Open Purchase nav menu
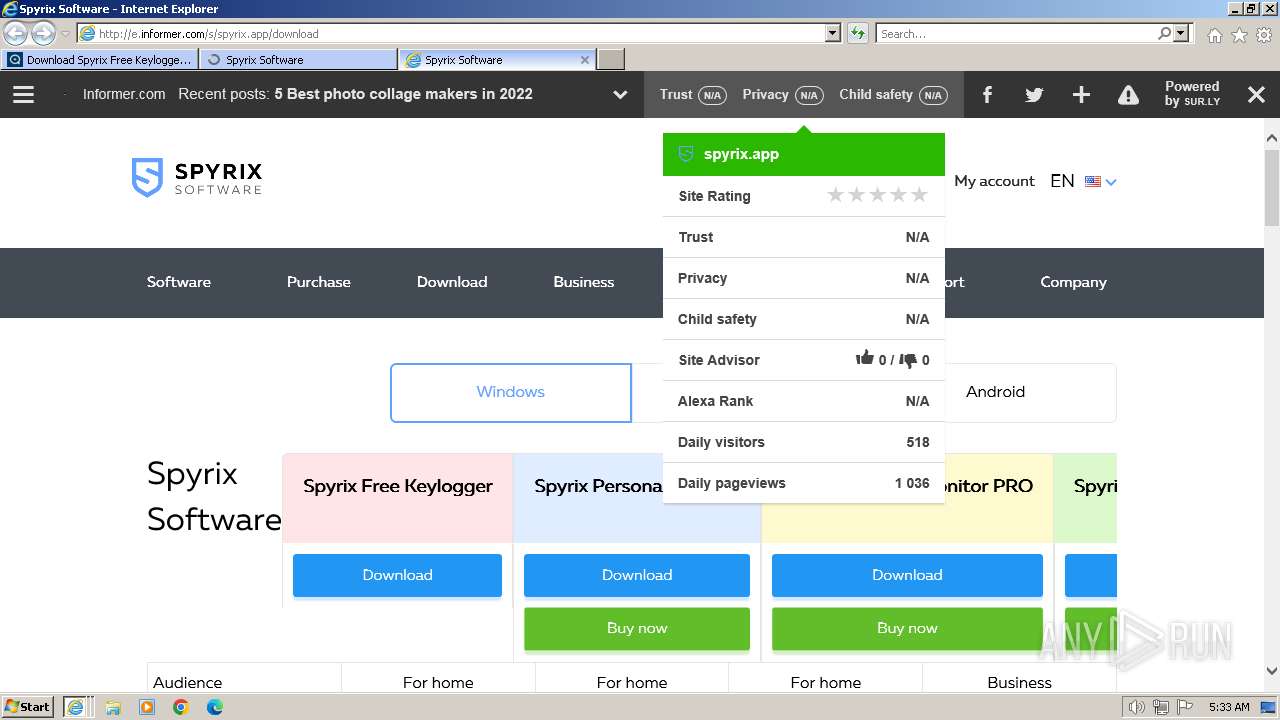The width and height of the screenshot is (1280, 720). tap(319, 282)
